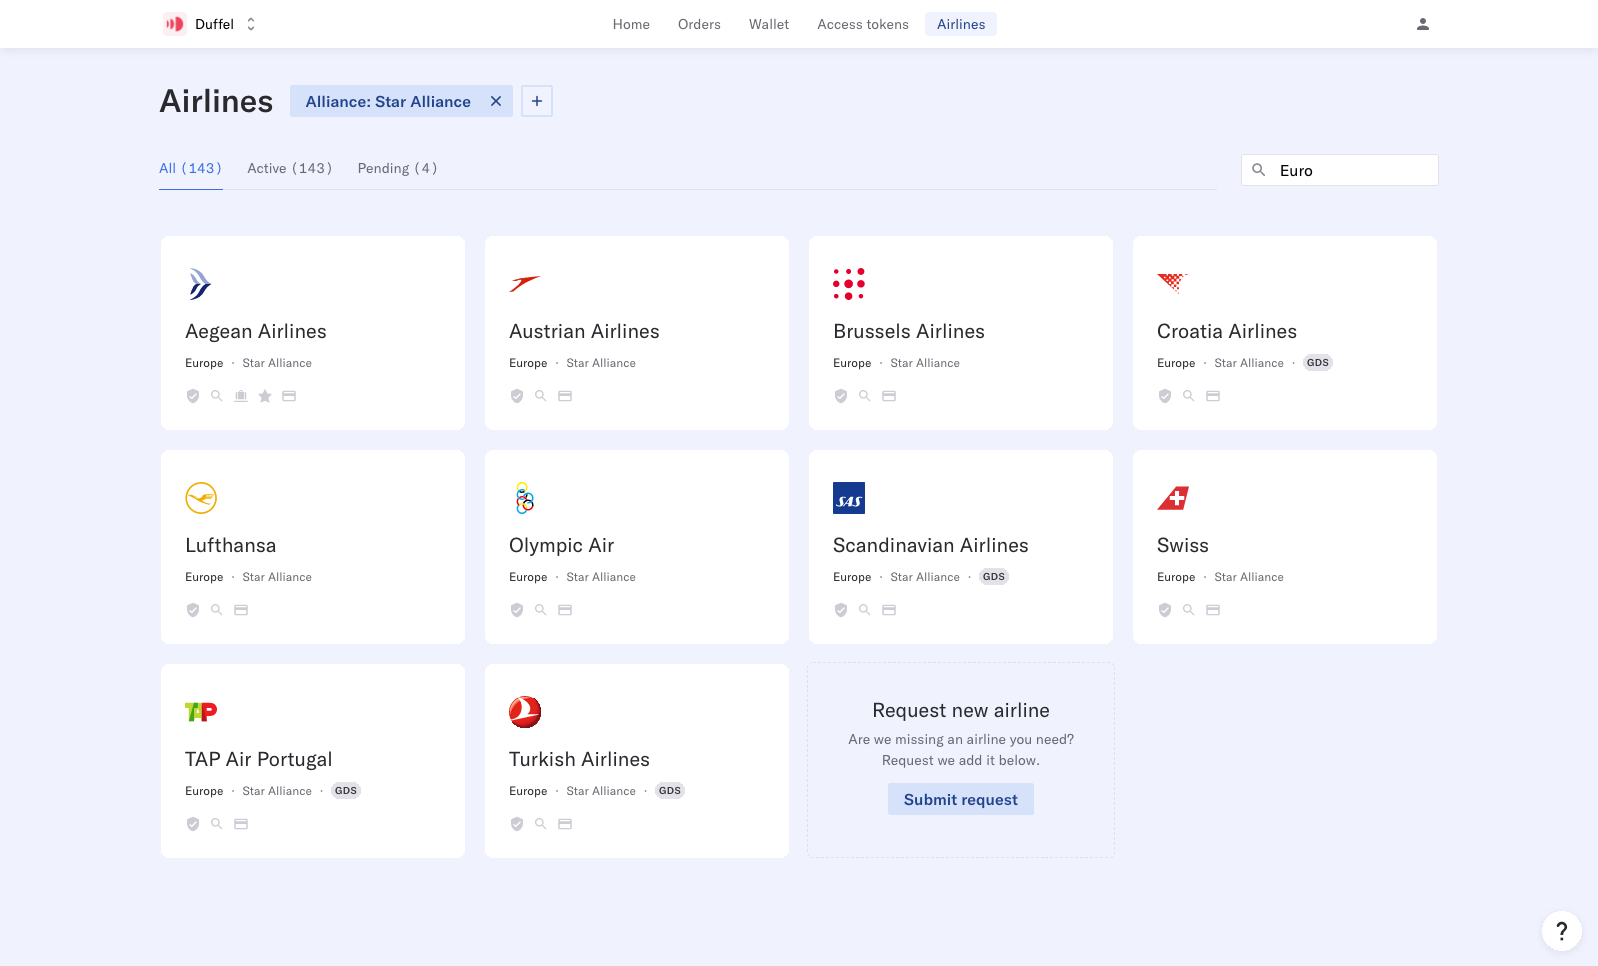
Task: Click the search magnifier icon in search box
Action: click(1259, 170)
